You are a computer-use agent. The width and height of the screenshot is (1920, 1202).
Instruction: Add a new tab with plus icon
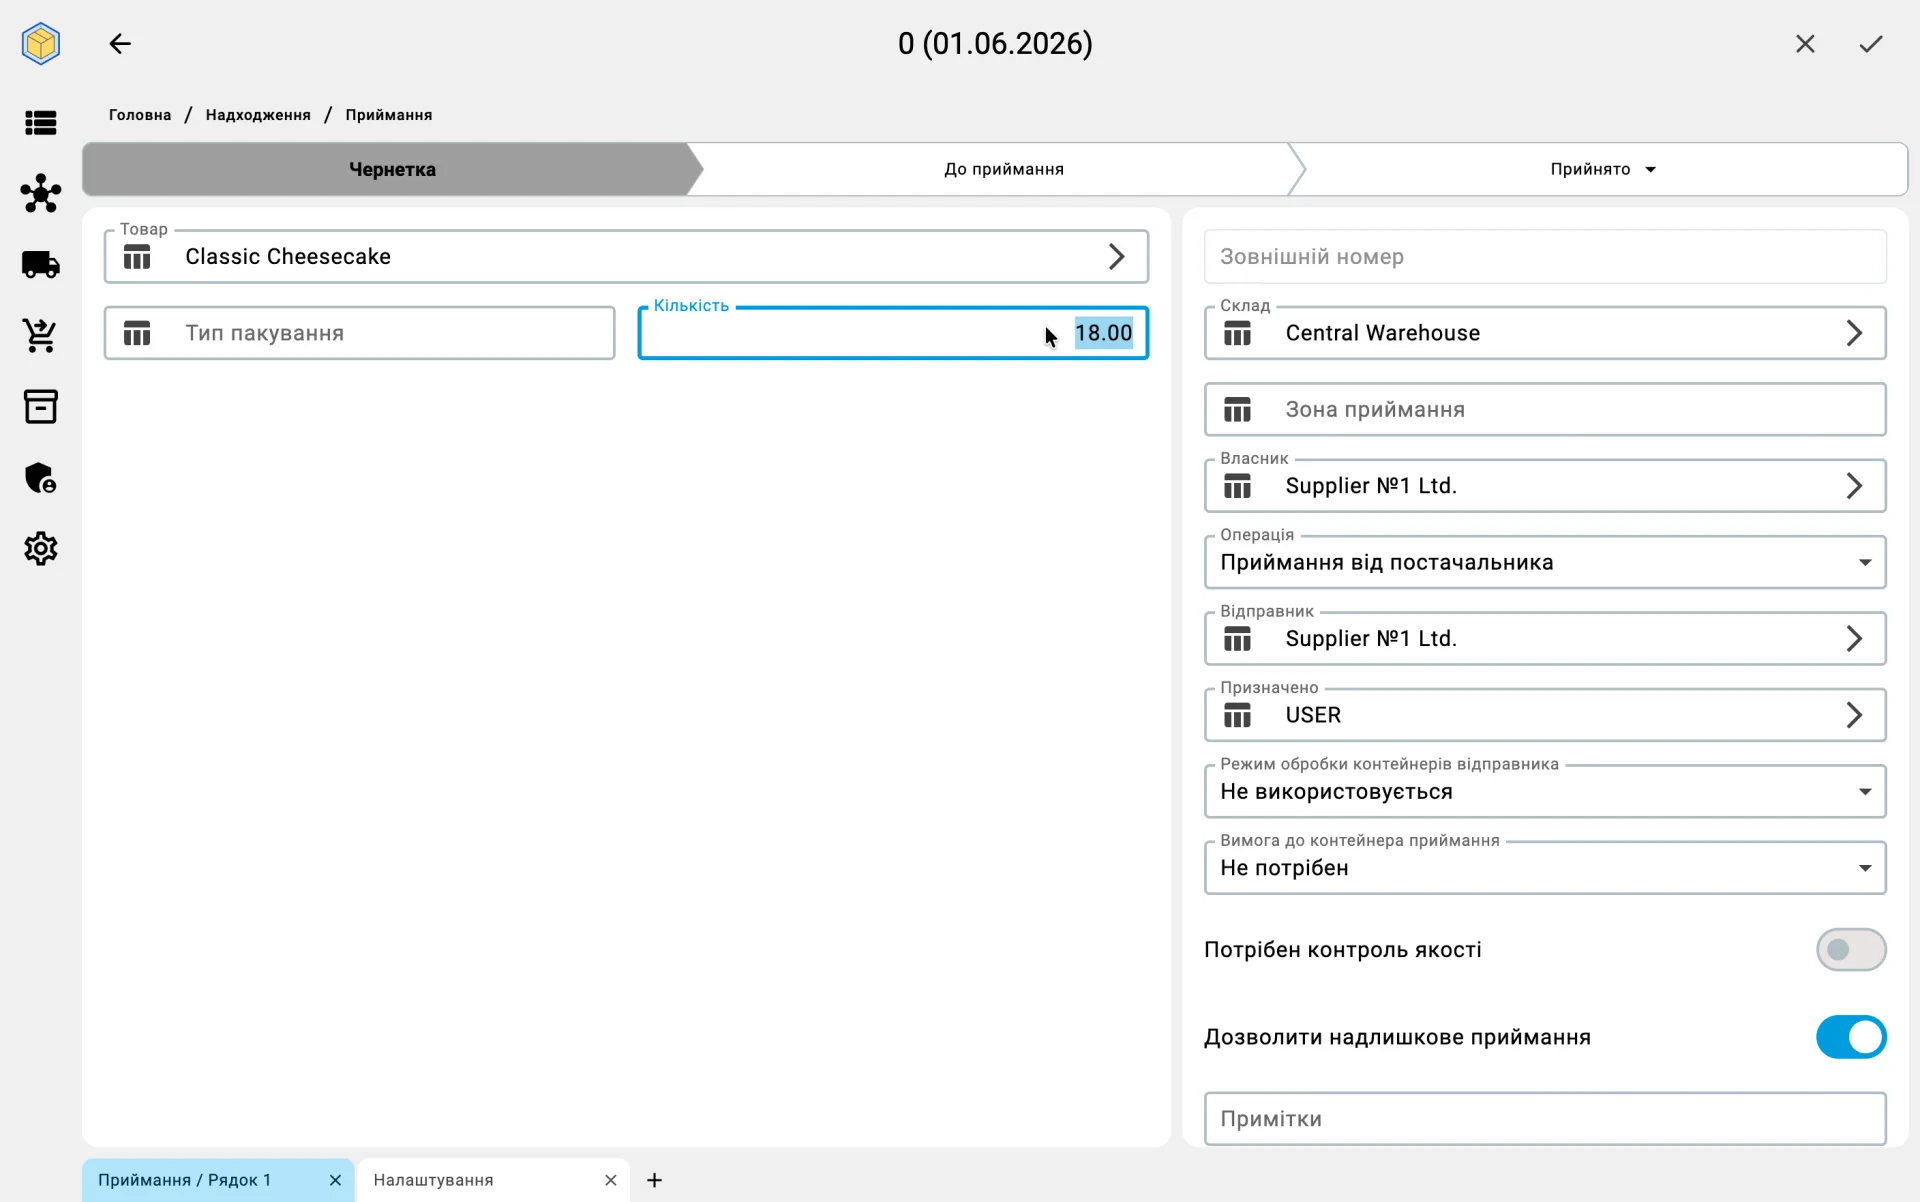tap(654, 1180)
